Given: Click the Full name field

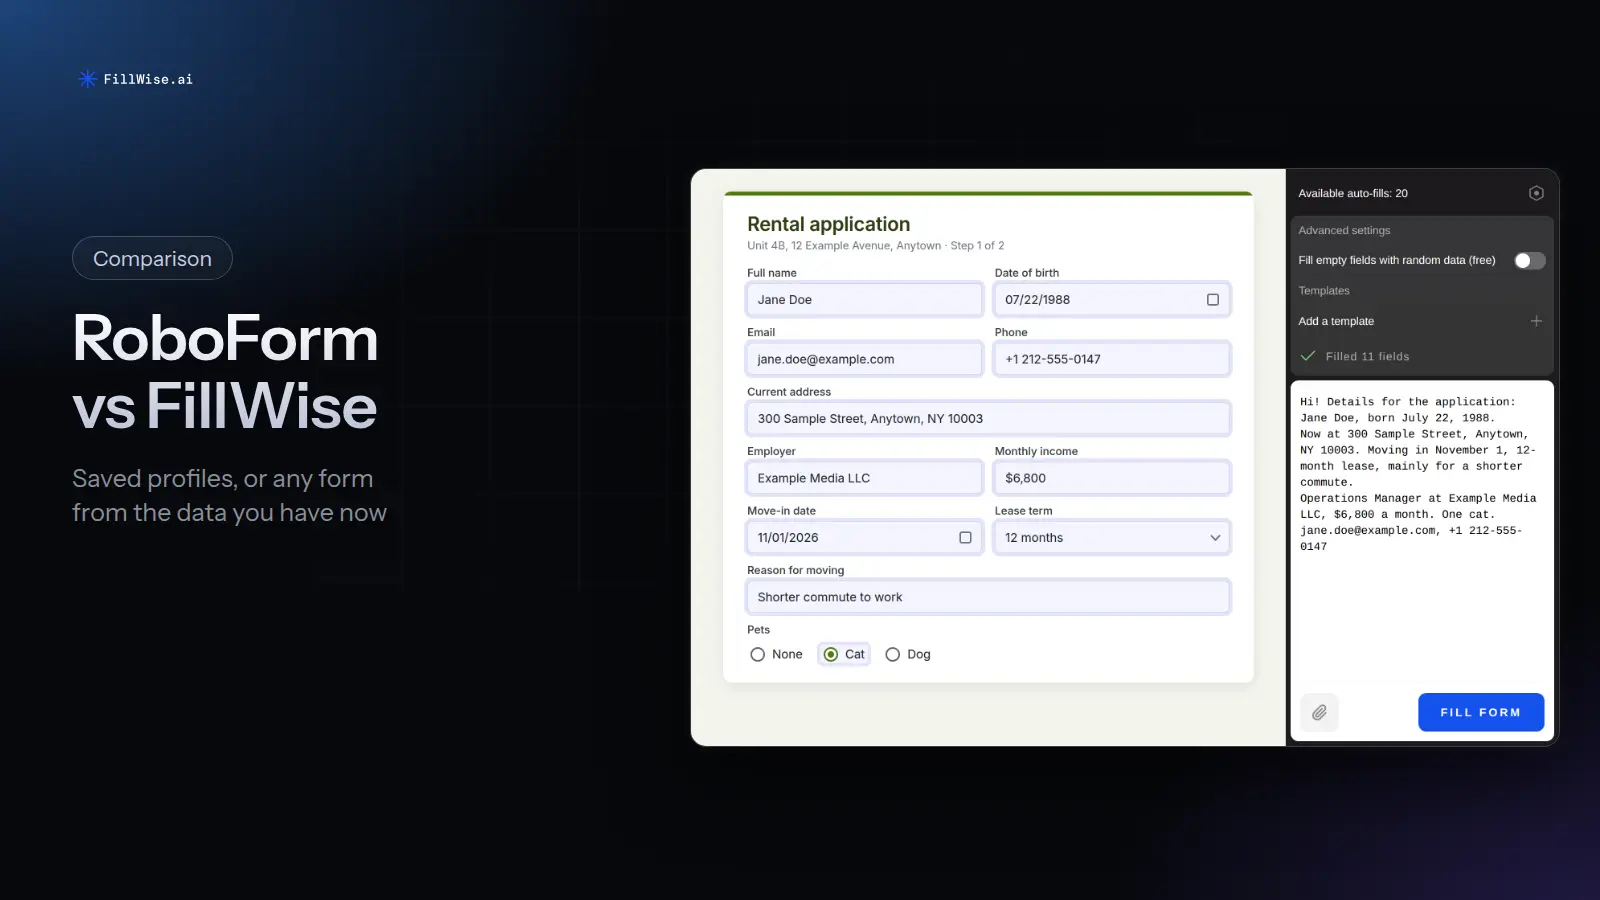Looking at the screenshot, I should coord(864,300).
